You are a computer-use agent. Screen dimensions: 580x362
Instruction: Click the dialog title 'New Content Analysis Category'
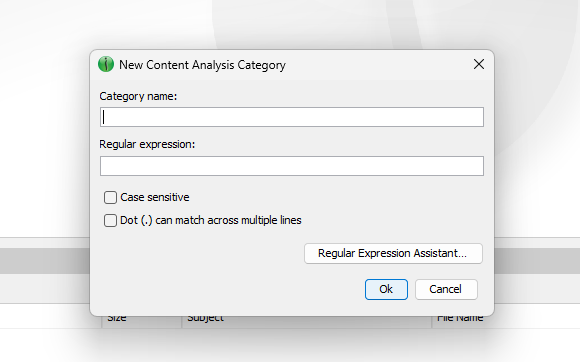tap(202, 65)
